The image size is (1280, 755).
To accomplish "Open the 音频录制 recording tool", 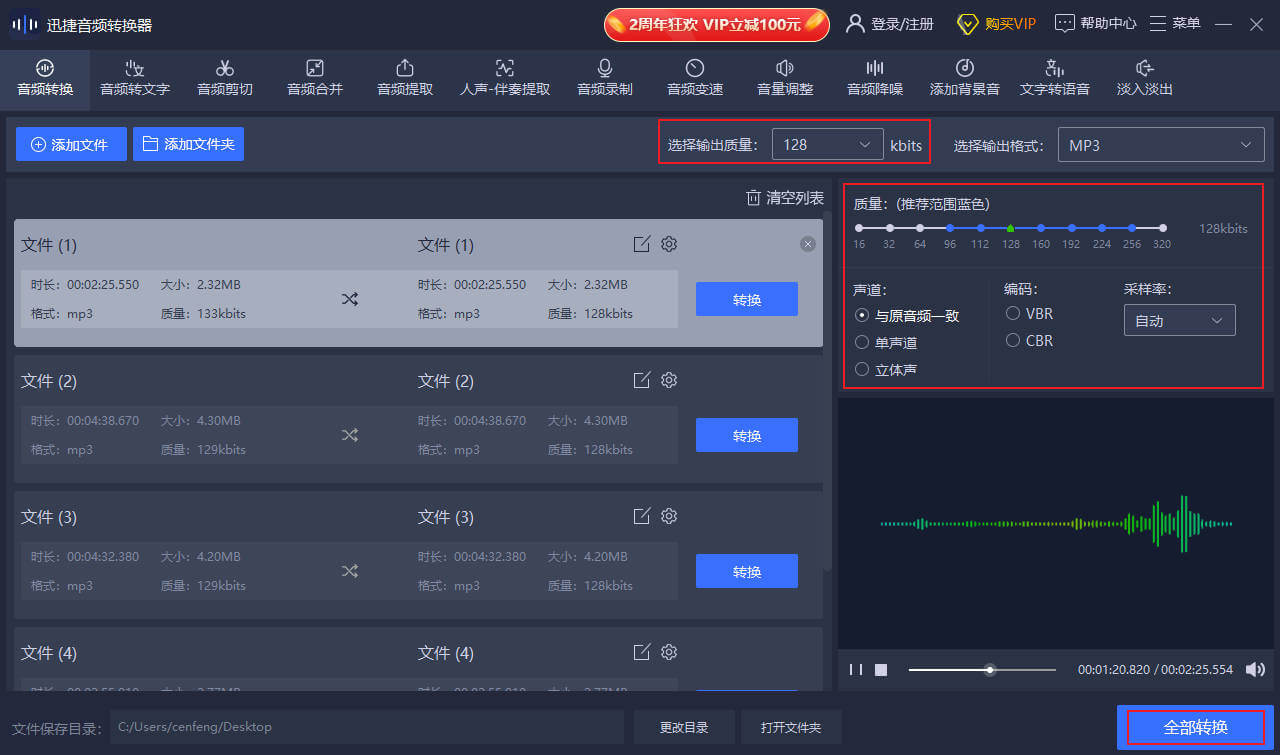I will point(604,79).
